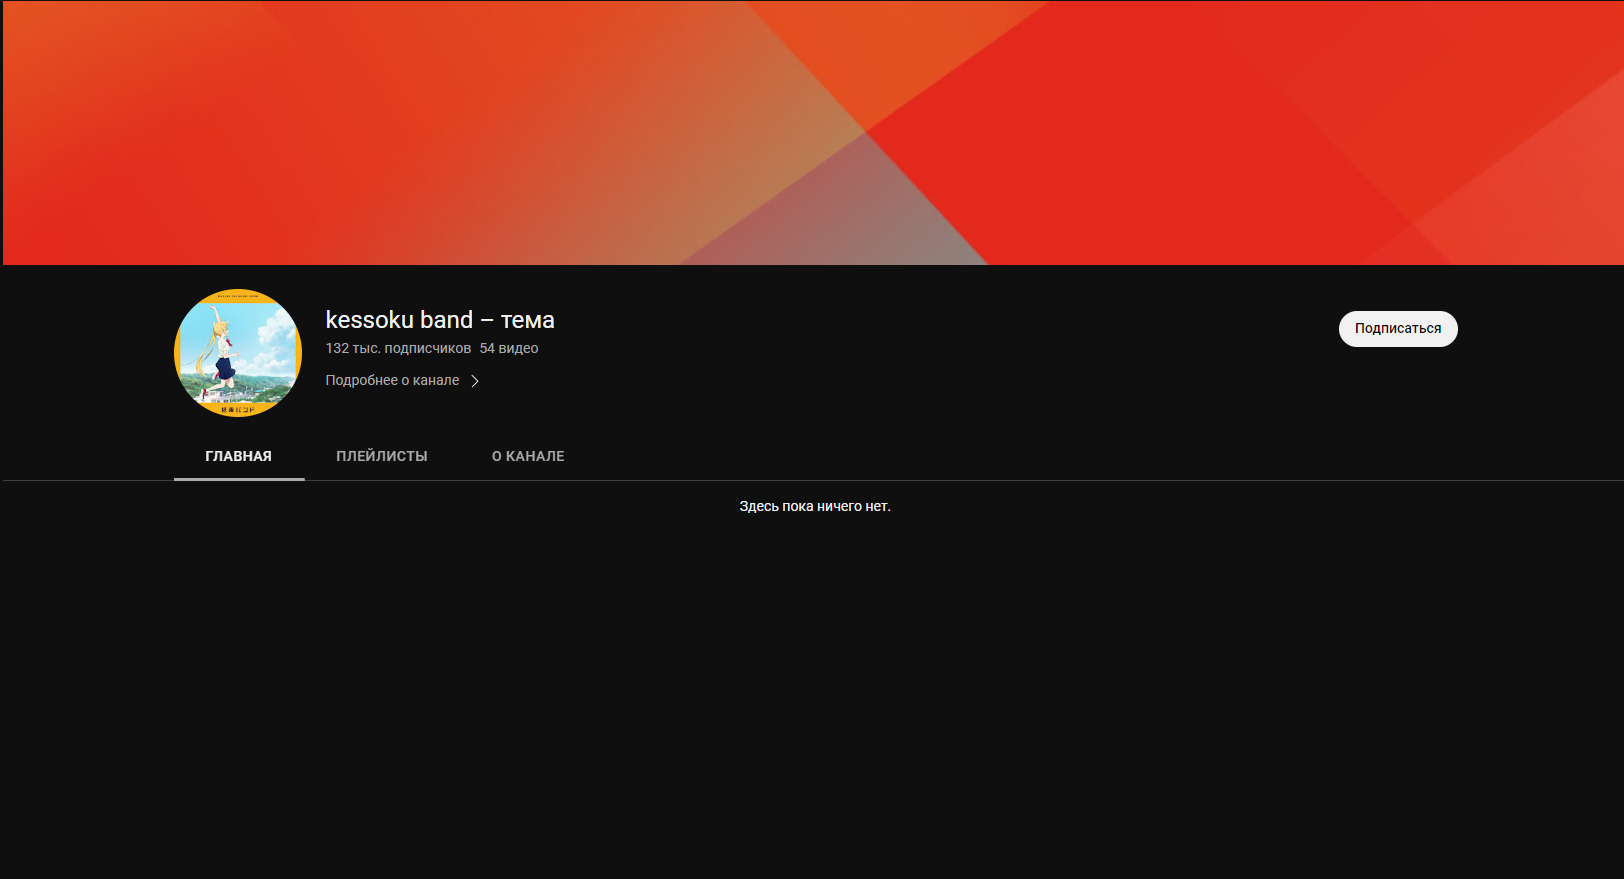Select the ГЛАВНАЯ tab
Screen dimensions: 1624x879
tap(238, 456)
